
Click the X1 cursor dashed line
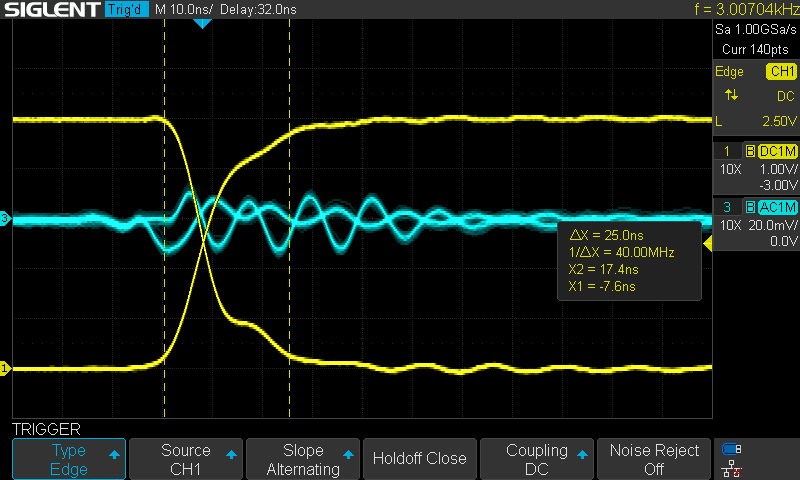click(x=164, y=300)
